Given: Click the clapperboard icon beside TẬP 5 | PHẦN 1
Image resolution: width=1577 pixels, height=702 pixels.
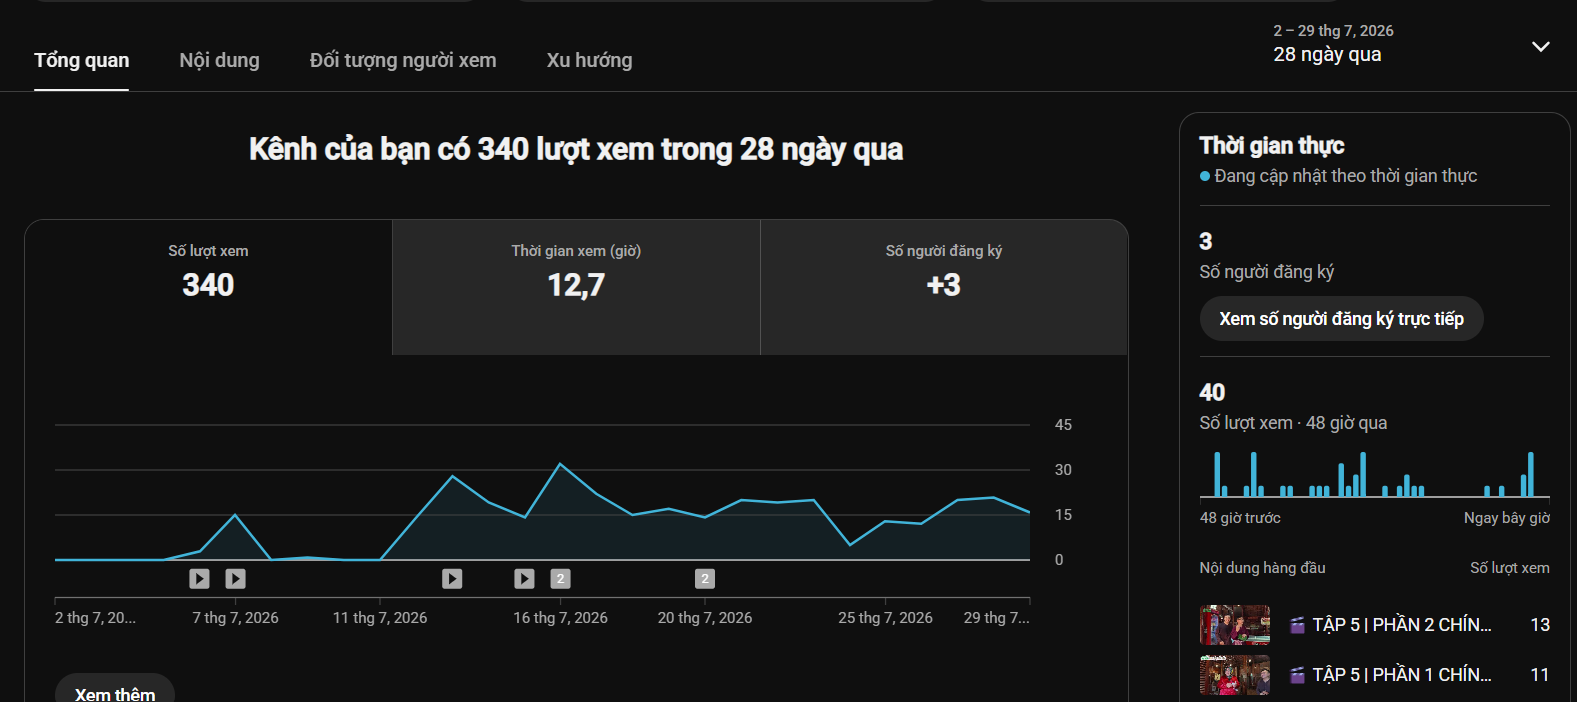Looking at the screenshot, I should pyautogui.click(x=1297, y=675).
